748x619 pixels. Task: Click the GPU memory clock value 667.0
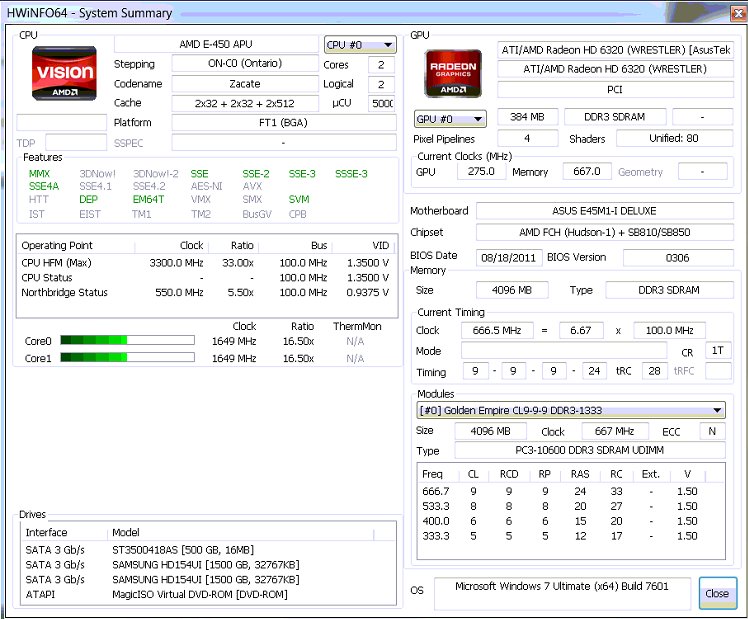(x=587, y=171)
